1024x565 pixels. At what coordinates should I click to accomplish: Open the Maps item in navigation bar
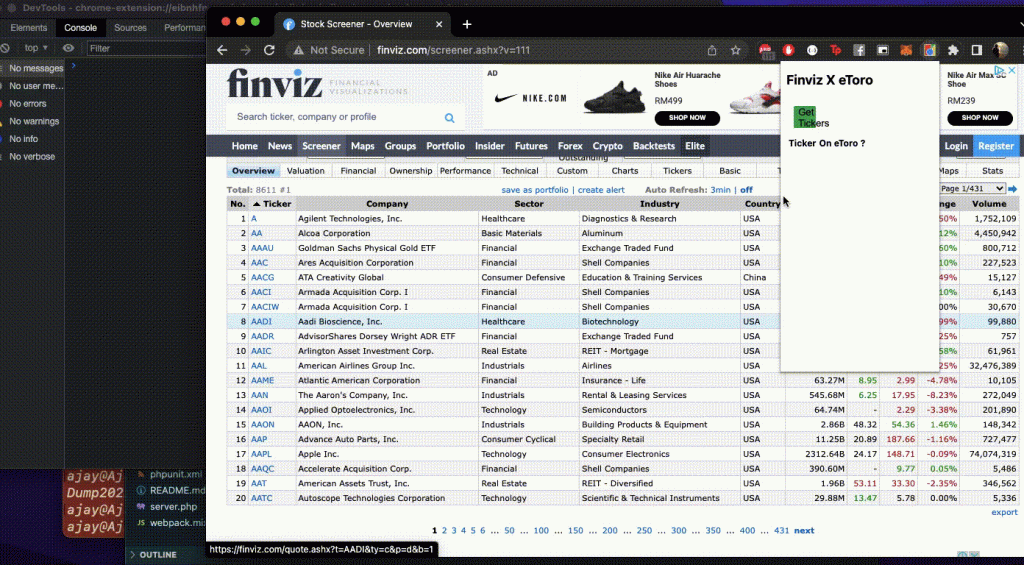point(363,146)
